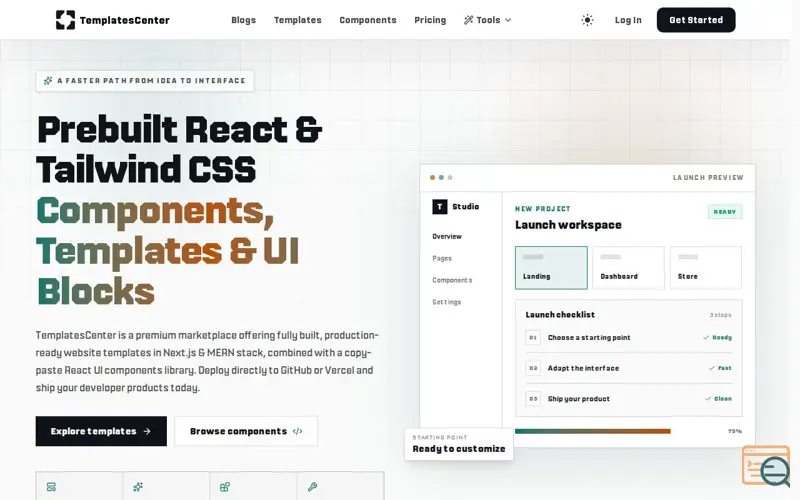Screen dimensions: 800x500
Task: Click the sparkles icon in the feature row
Action: tap(138, 487)
